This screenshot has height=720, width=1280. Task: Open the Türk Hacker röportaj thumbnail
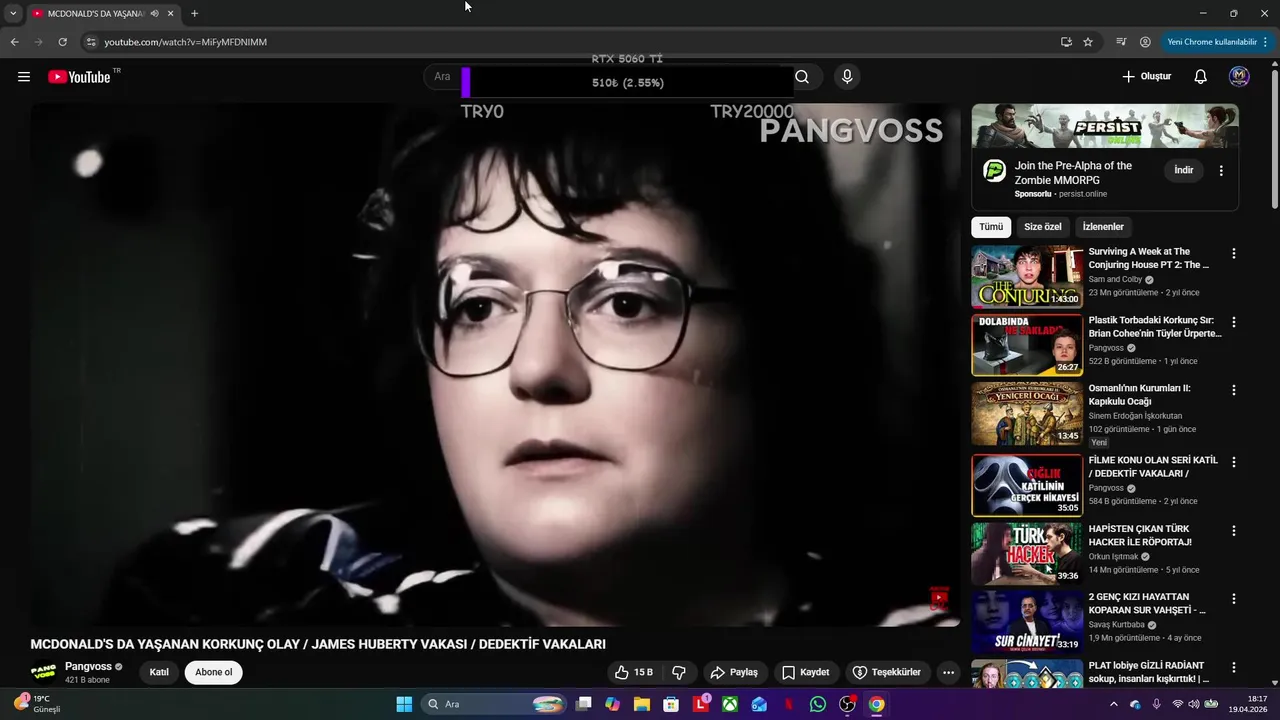tap(1027, 553)
